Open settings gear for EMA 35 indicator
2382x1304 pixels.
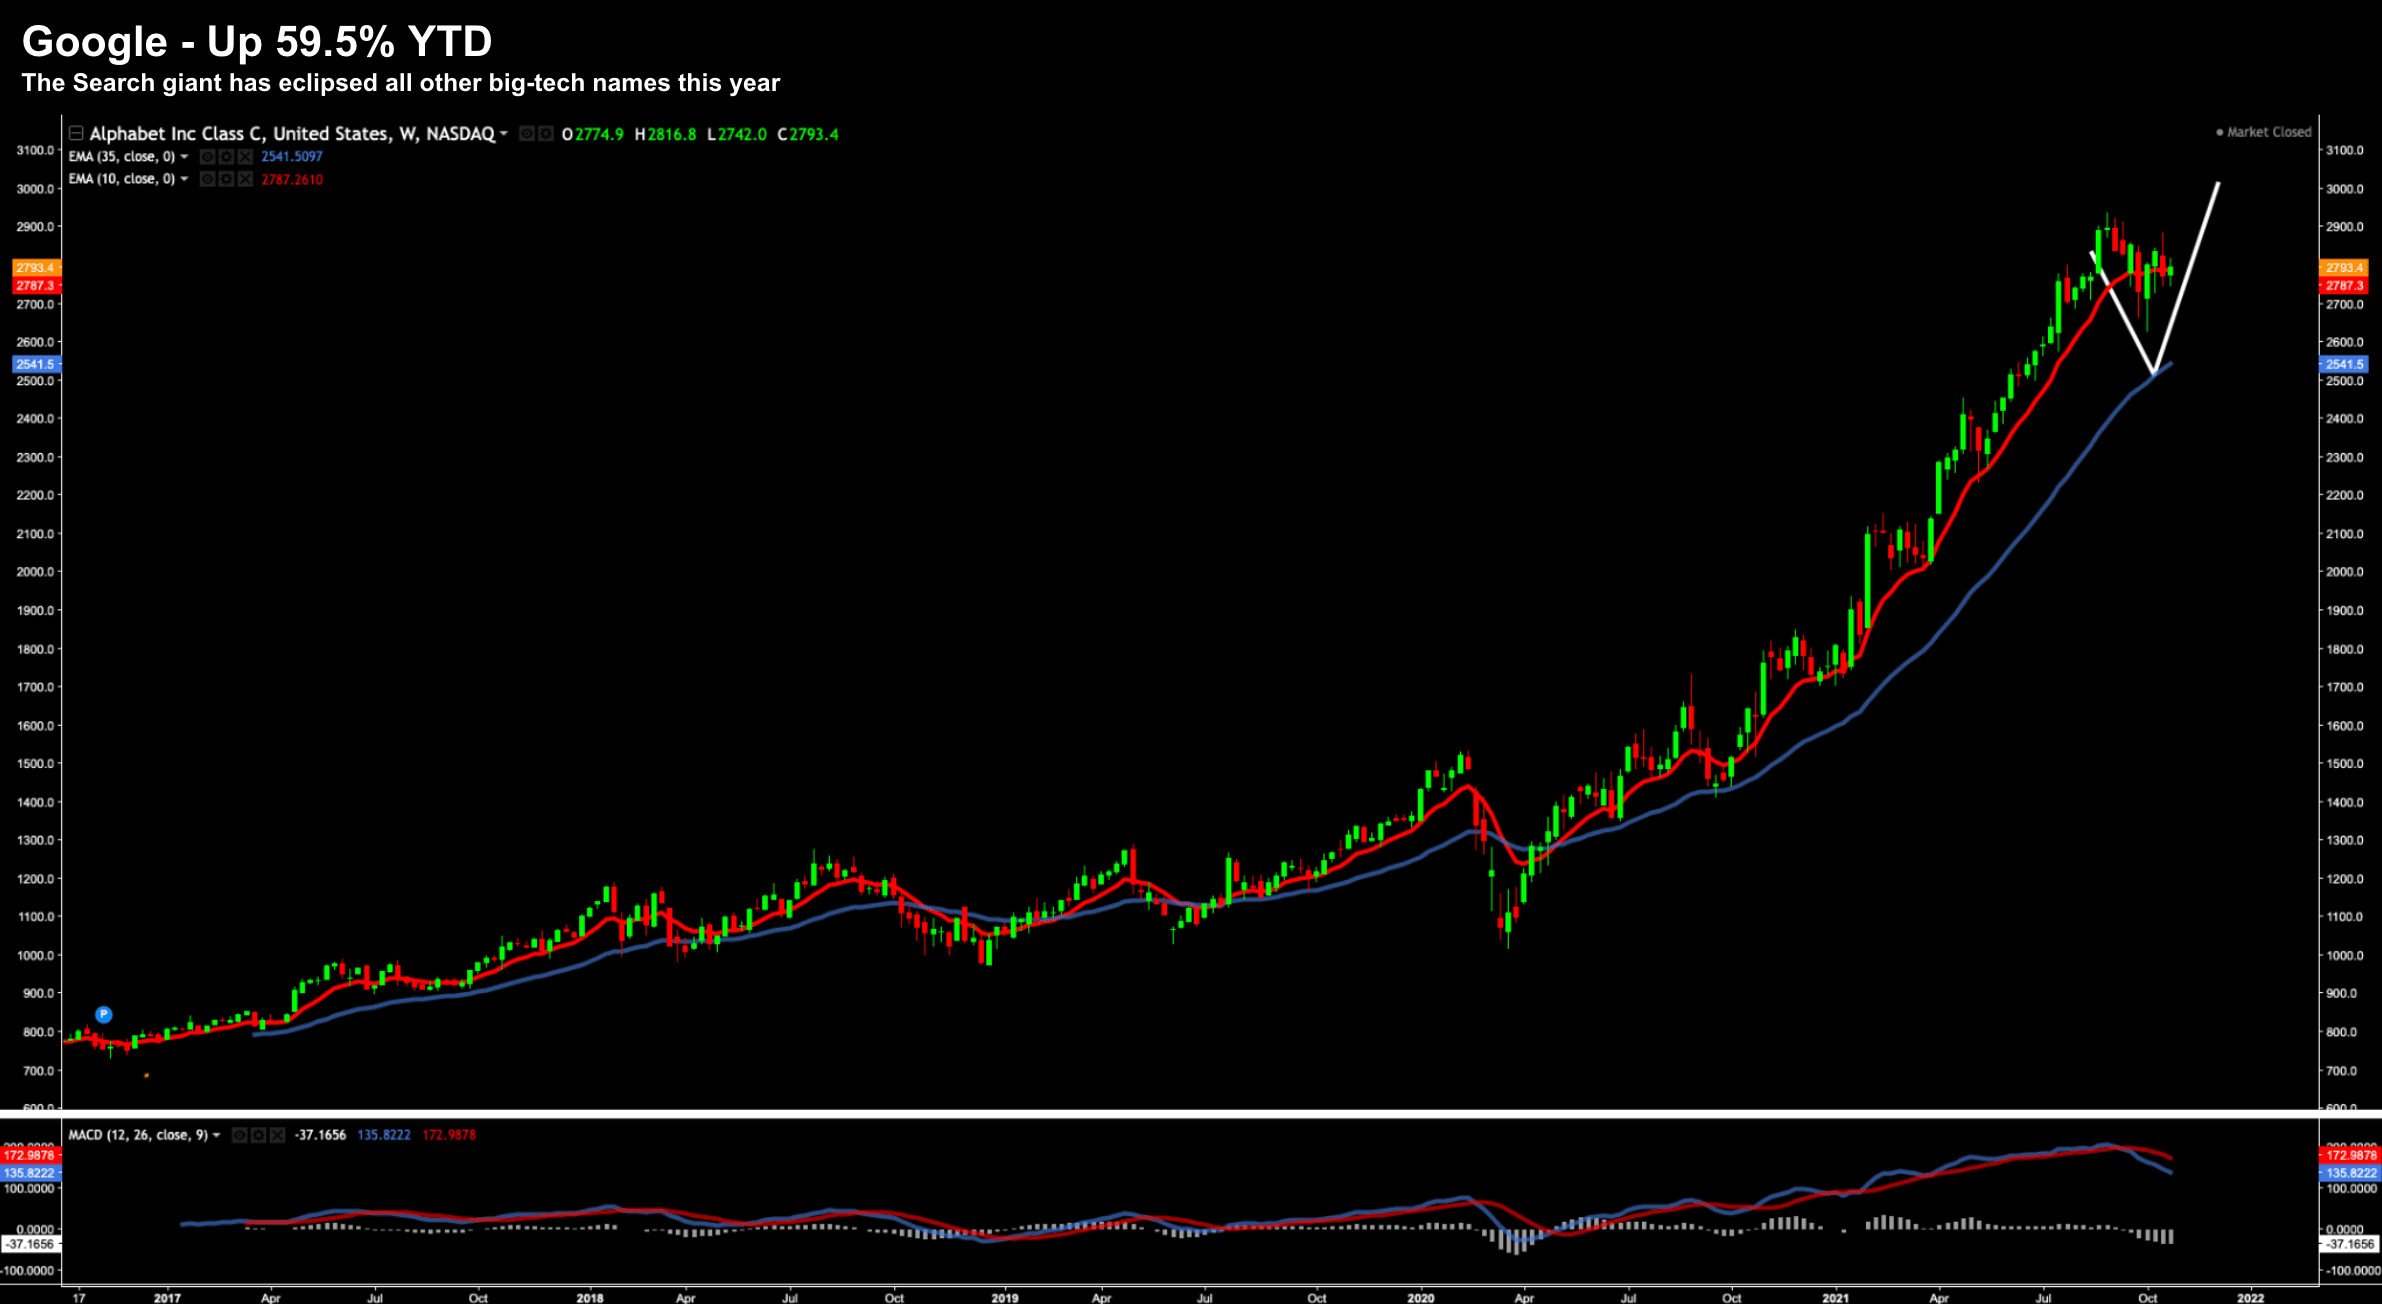point(226,157)
